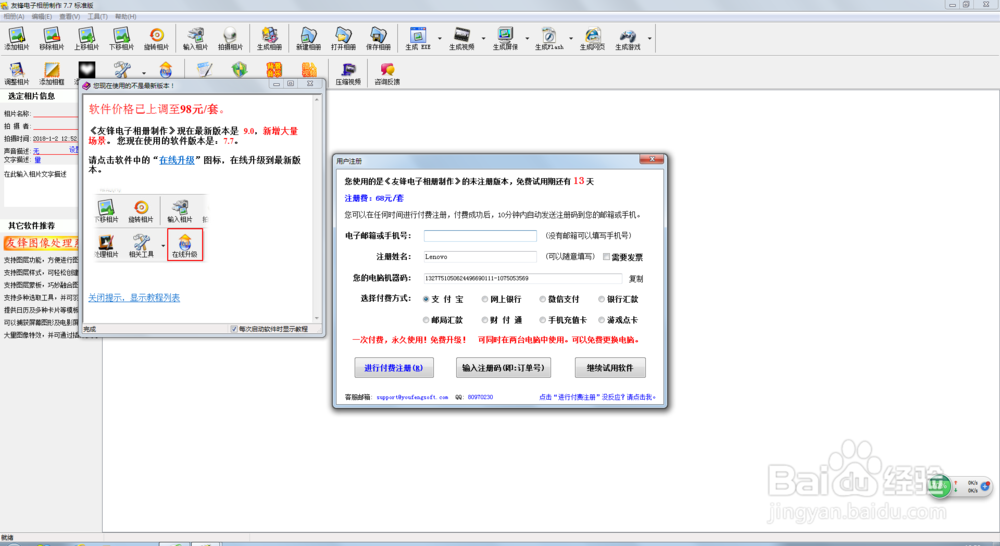Check the 需要发票 invoice checkbox
The height and width of the screenshot is (546, 1000).
[x=607, y=257]
